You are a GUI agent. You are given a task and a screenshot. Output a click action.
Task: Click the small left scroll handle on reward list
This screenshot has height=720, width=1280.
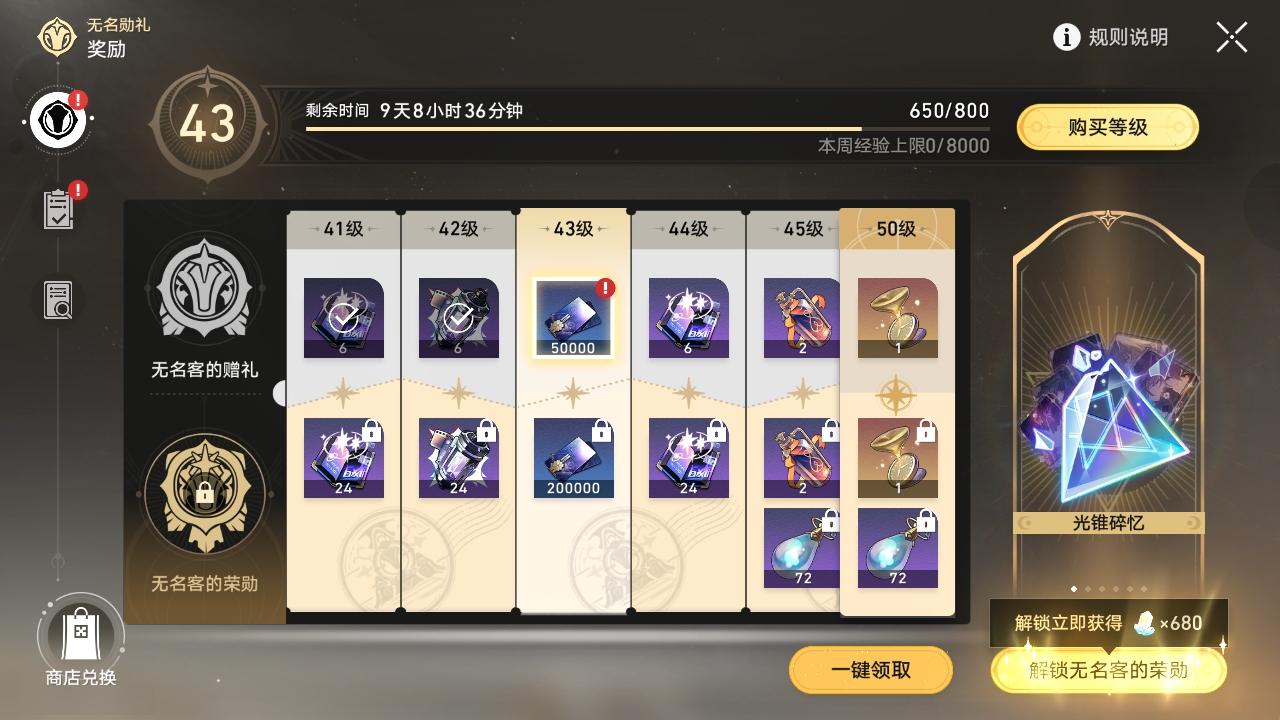pos(280,393)
